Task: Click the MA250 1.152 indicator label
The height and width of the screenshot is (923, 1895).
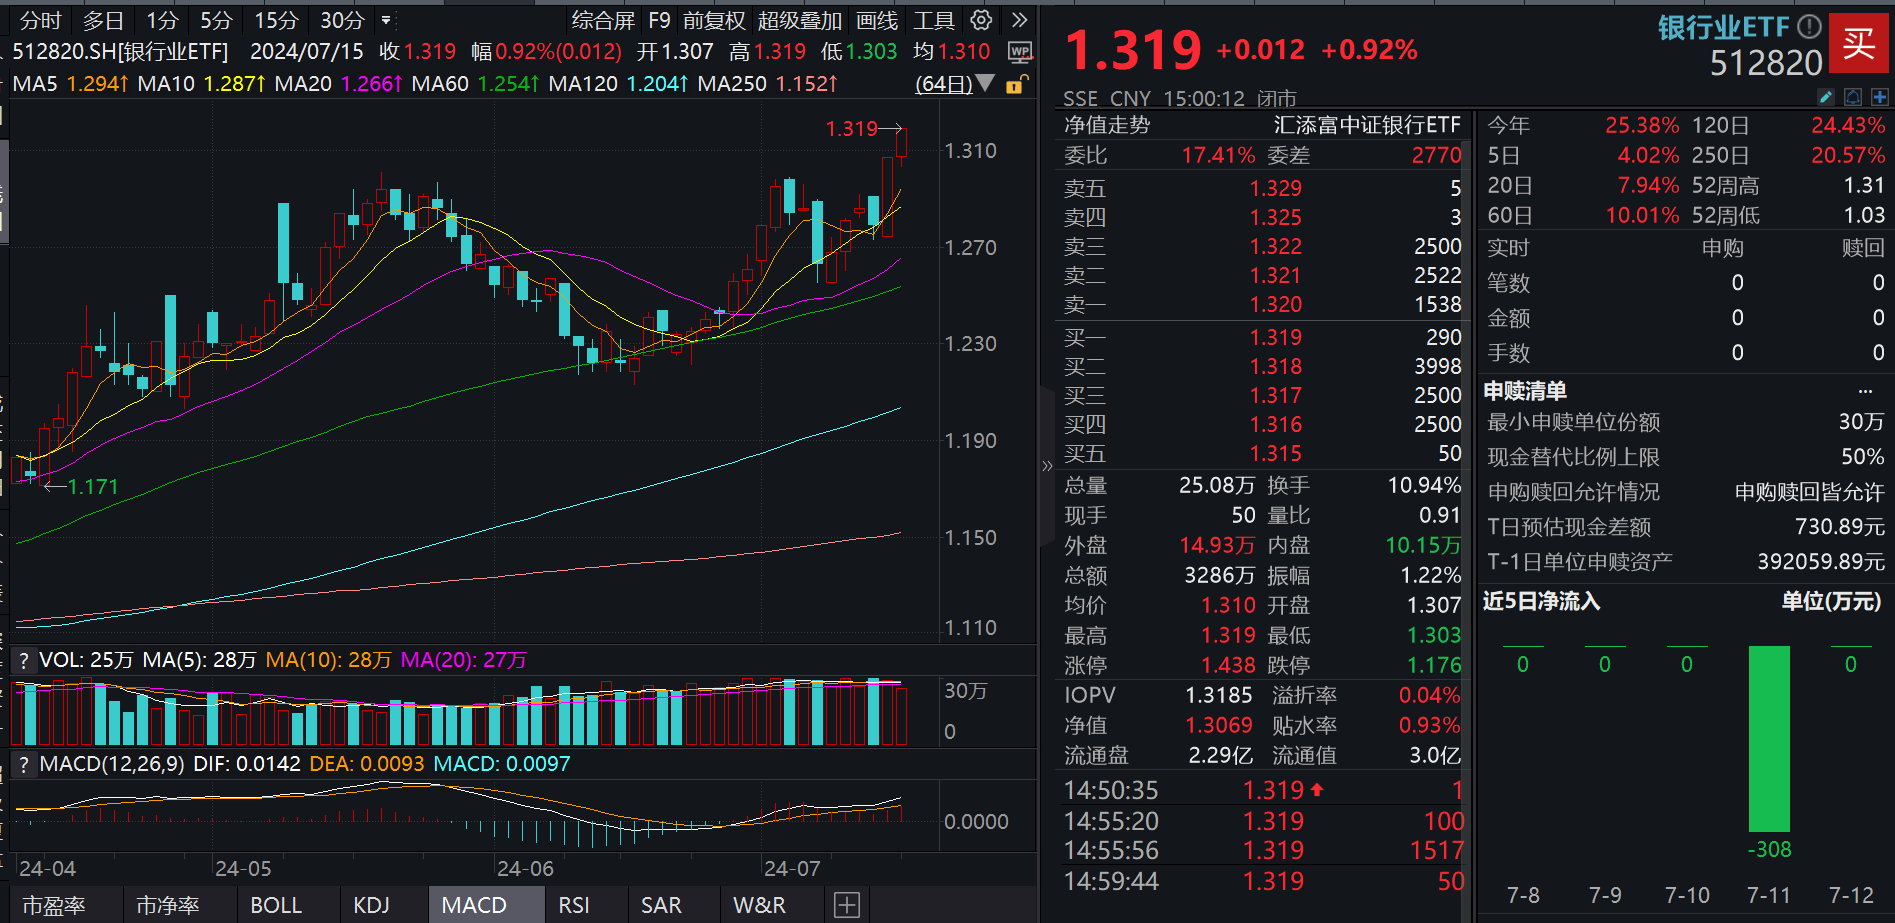Action: [768, 84]
